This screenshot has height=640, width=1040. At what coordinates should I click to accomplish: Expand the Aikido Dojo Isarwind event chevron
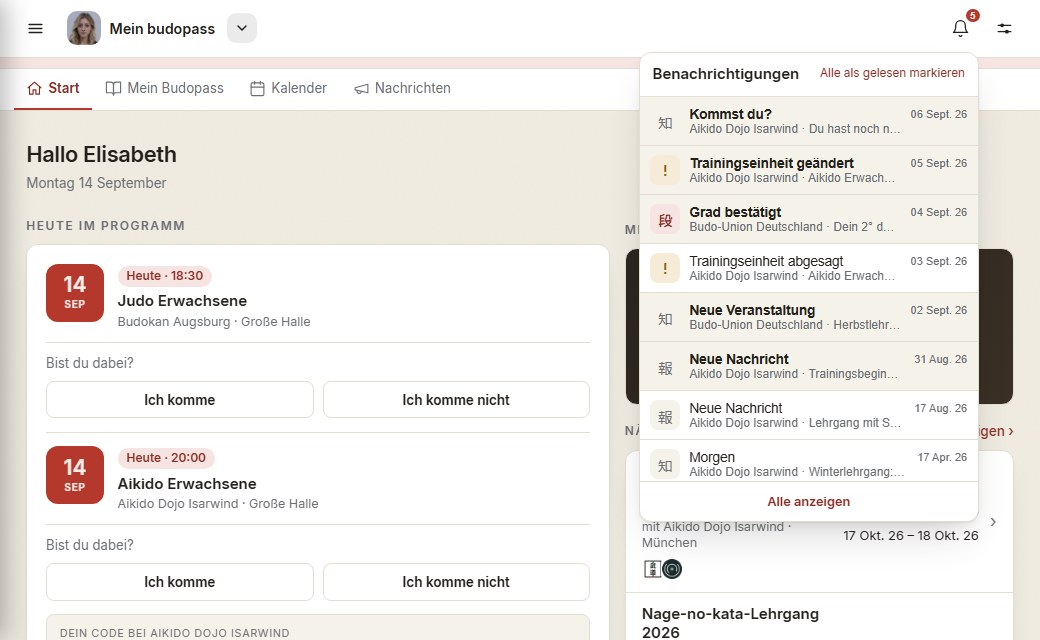coord(993,522)
